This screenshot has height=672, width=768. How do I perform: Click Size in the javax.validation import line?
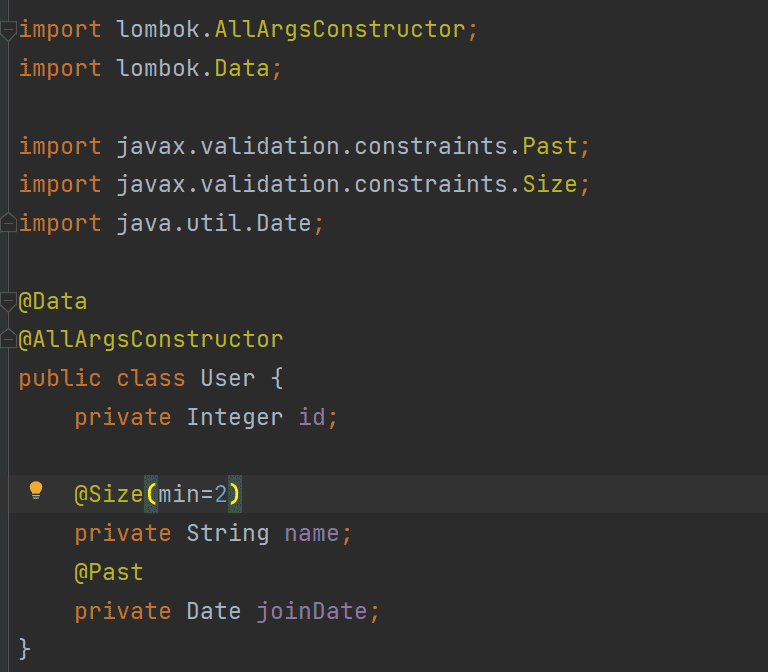coord(549,184)
